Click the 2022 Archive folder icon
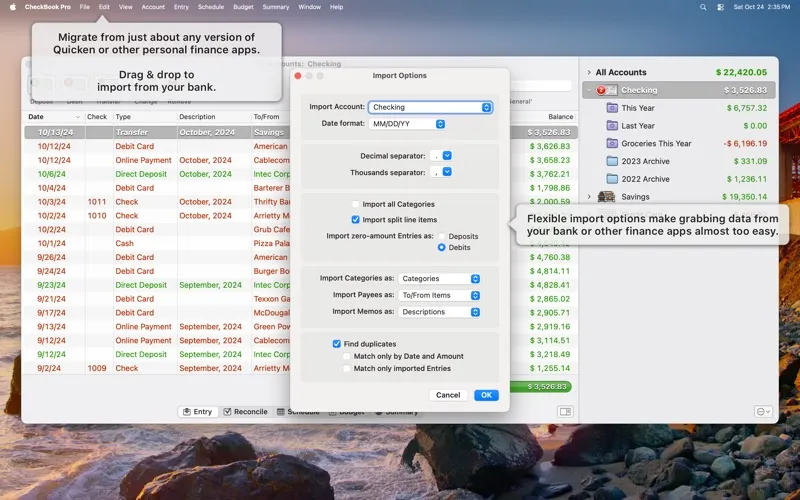800x500 pixels. [612, 179]
